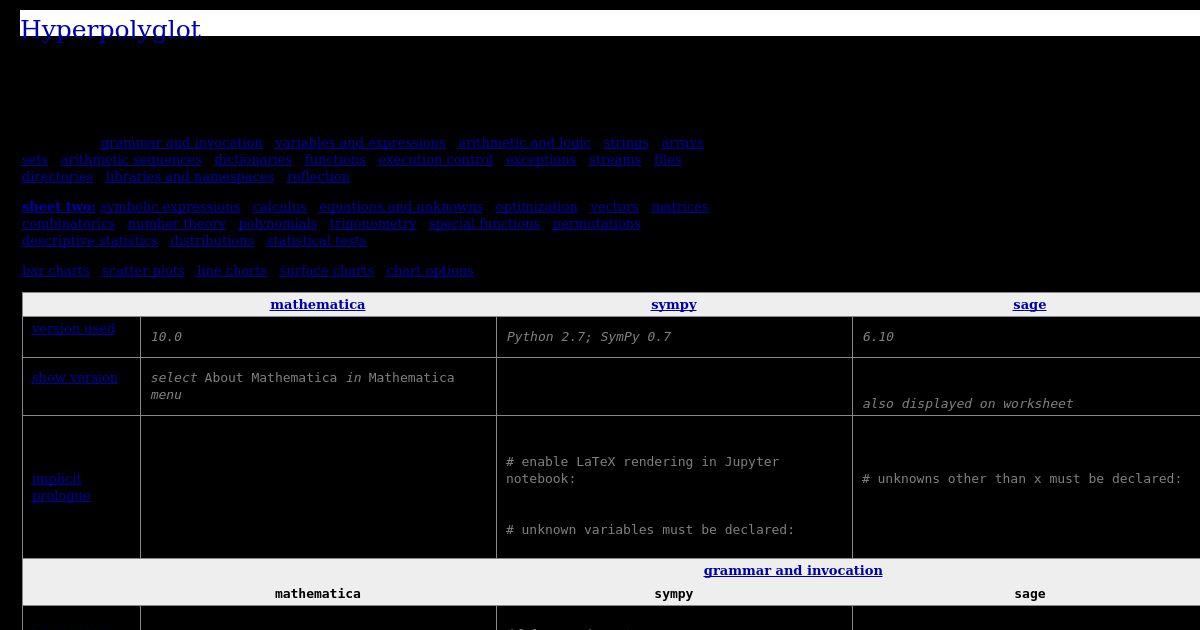The height and width of the screenshot is (630, 1200).
Task: Open the mathematica column header link
Action: pos(318,305)
